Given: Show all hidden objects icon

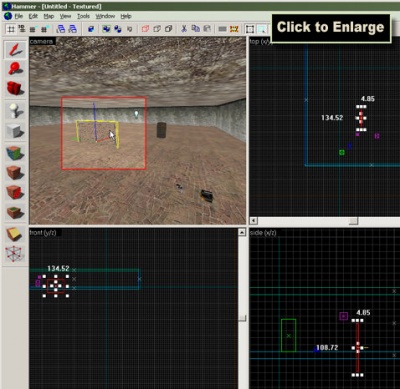Looking at the screenshot, I should [x=169, y=29].
